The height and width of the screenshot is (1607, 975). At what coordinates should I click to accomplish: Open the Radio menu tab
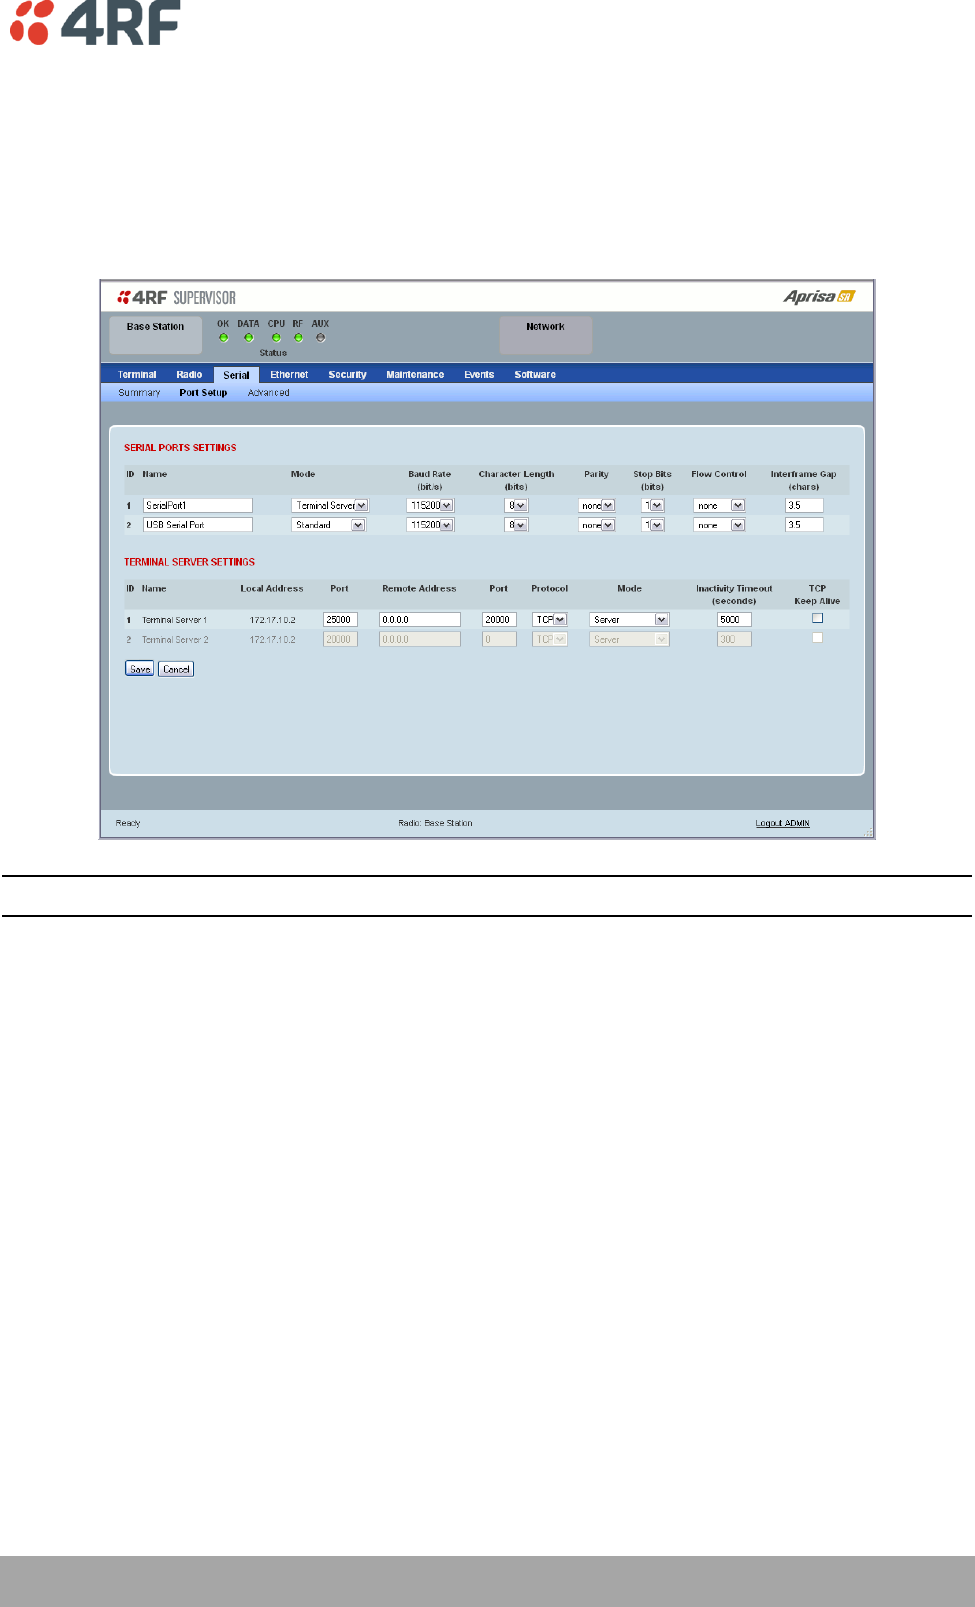click(189, 375)
